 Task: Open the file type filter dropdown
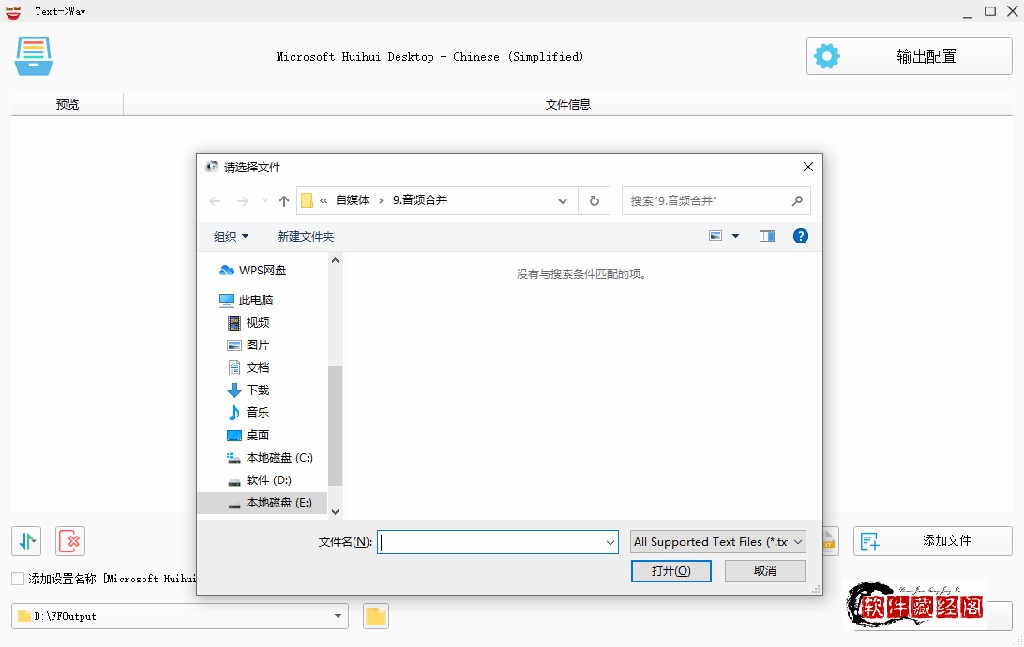click(717, 541)
